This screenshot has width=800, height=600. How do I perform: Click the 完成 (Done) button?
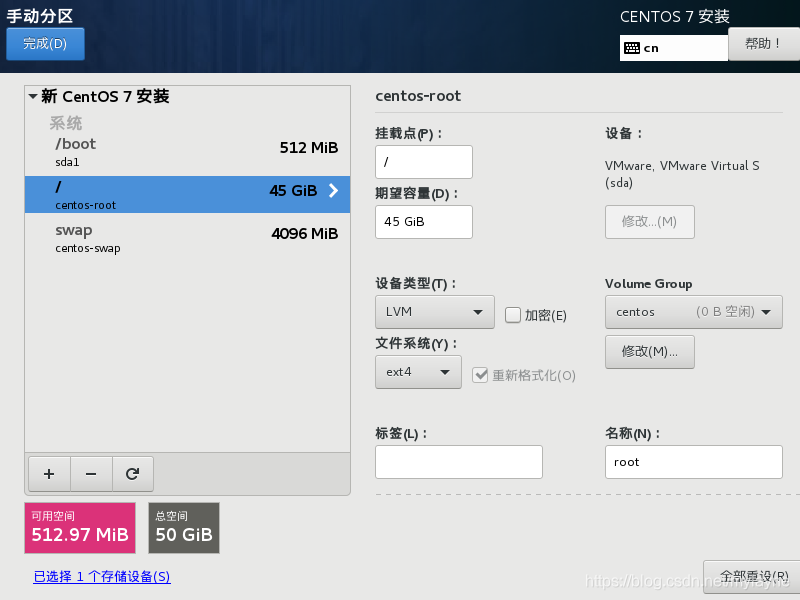[45, 44]
